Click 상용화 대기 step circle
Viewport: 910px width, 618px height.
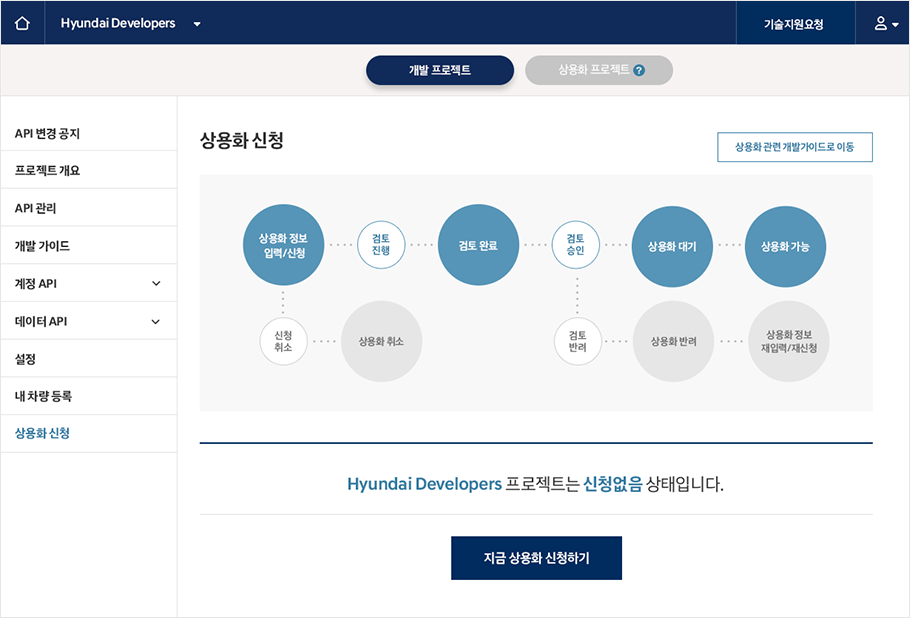tap(672, 247)
